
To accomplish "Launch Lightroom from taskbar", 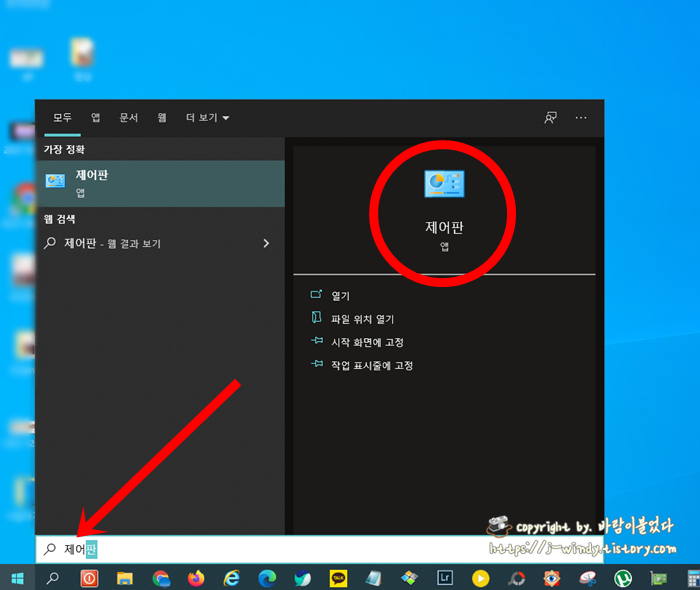I will point(445,578).
